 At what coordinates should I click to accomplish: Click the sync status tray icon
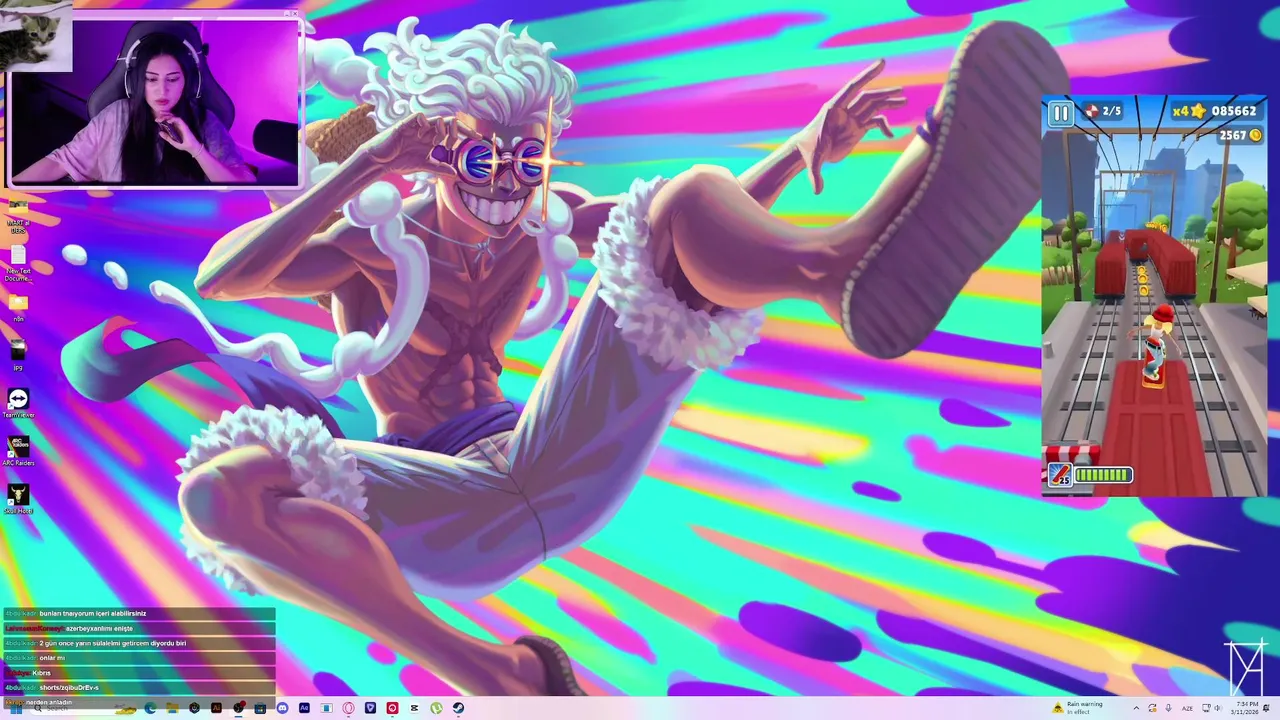pyautogui.click(x=1152, y=708)
